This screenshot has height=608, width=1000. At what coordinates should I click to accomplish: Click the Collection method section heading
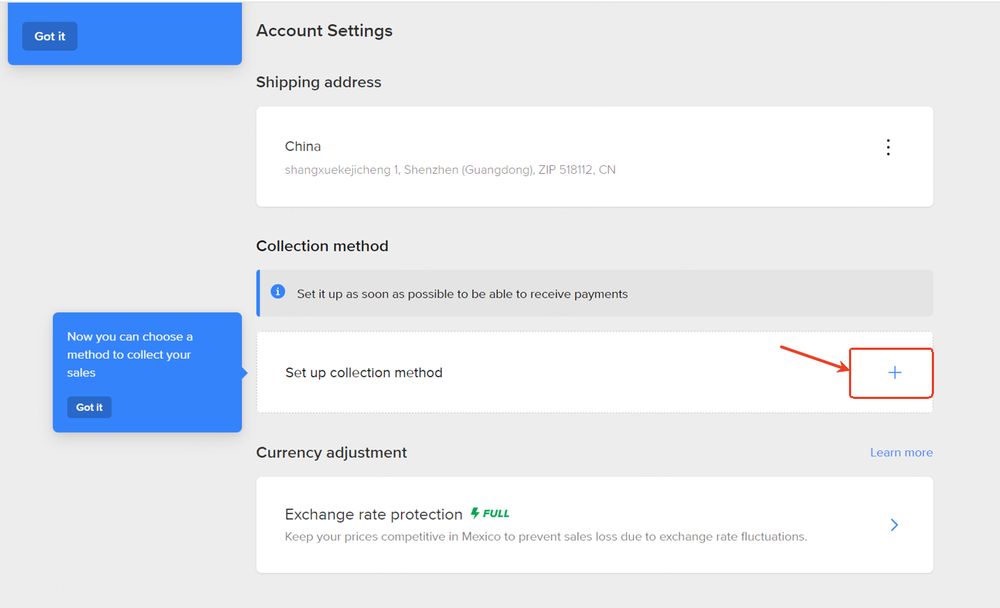pos(322,246)
